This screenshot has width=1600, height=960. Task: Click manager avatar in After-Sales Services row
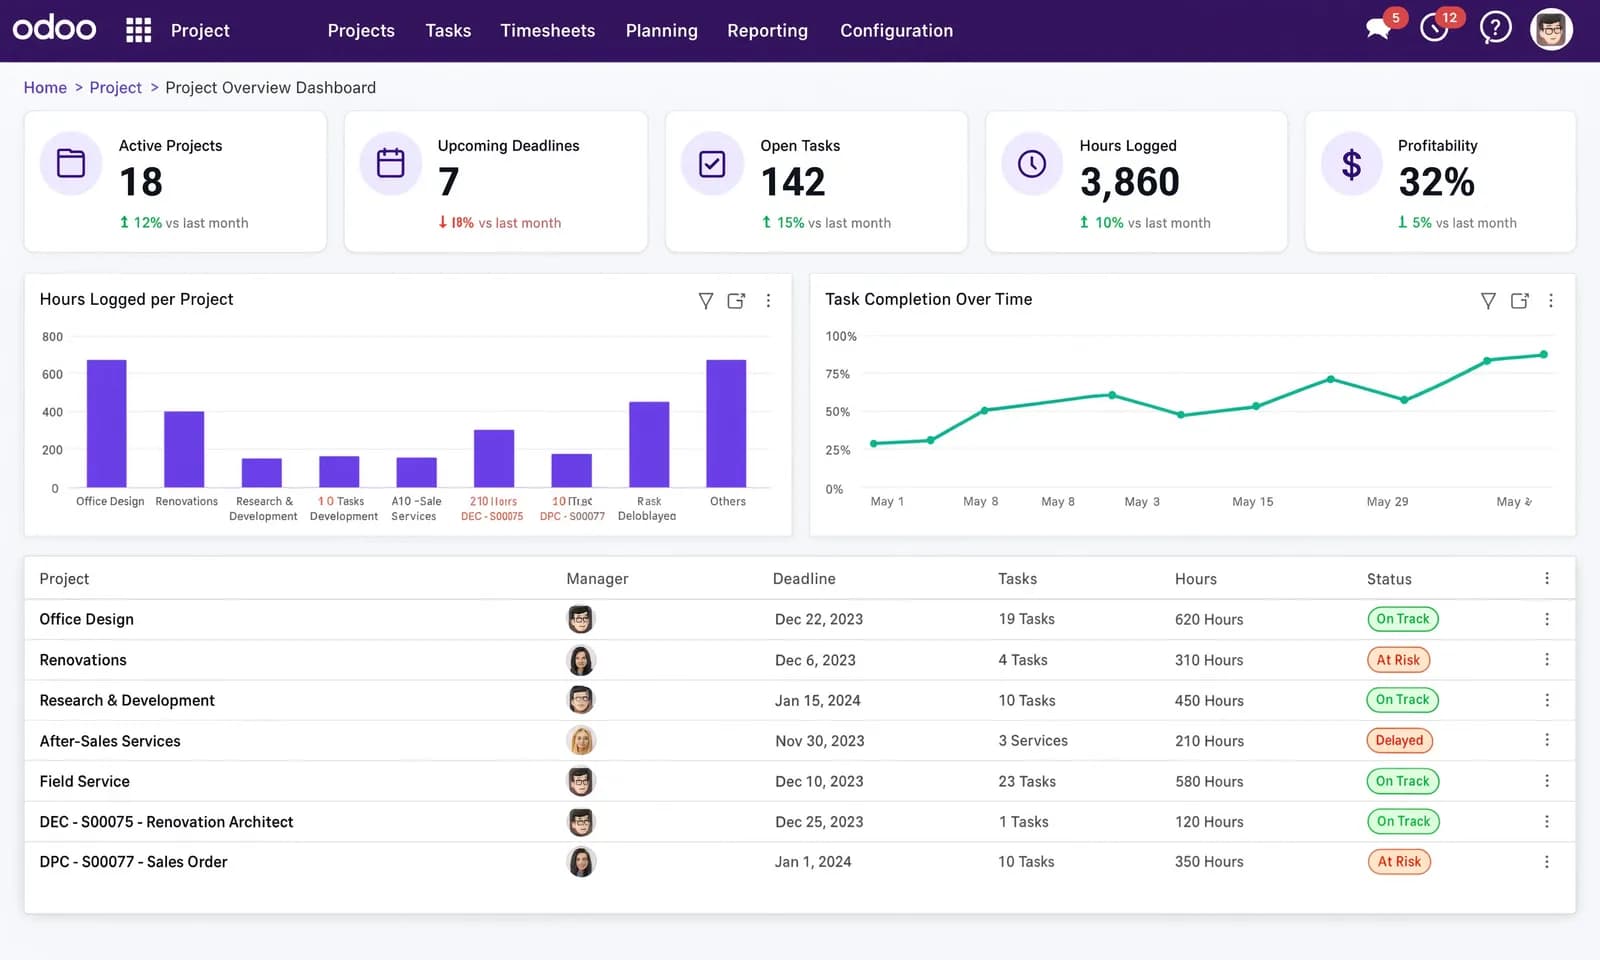581,741
